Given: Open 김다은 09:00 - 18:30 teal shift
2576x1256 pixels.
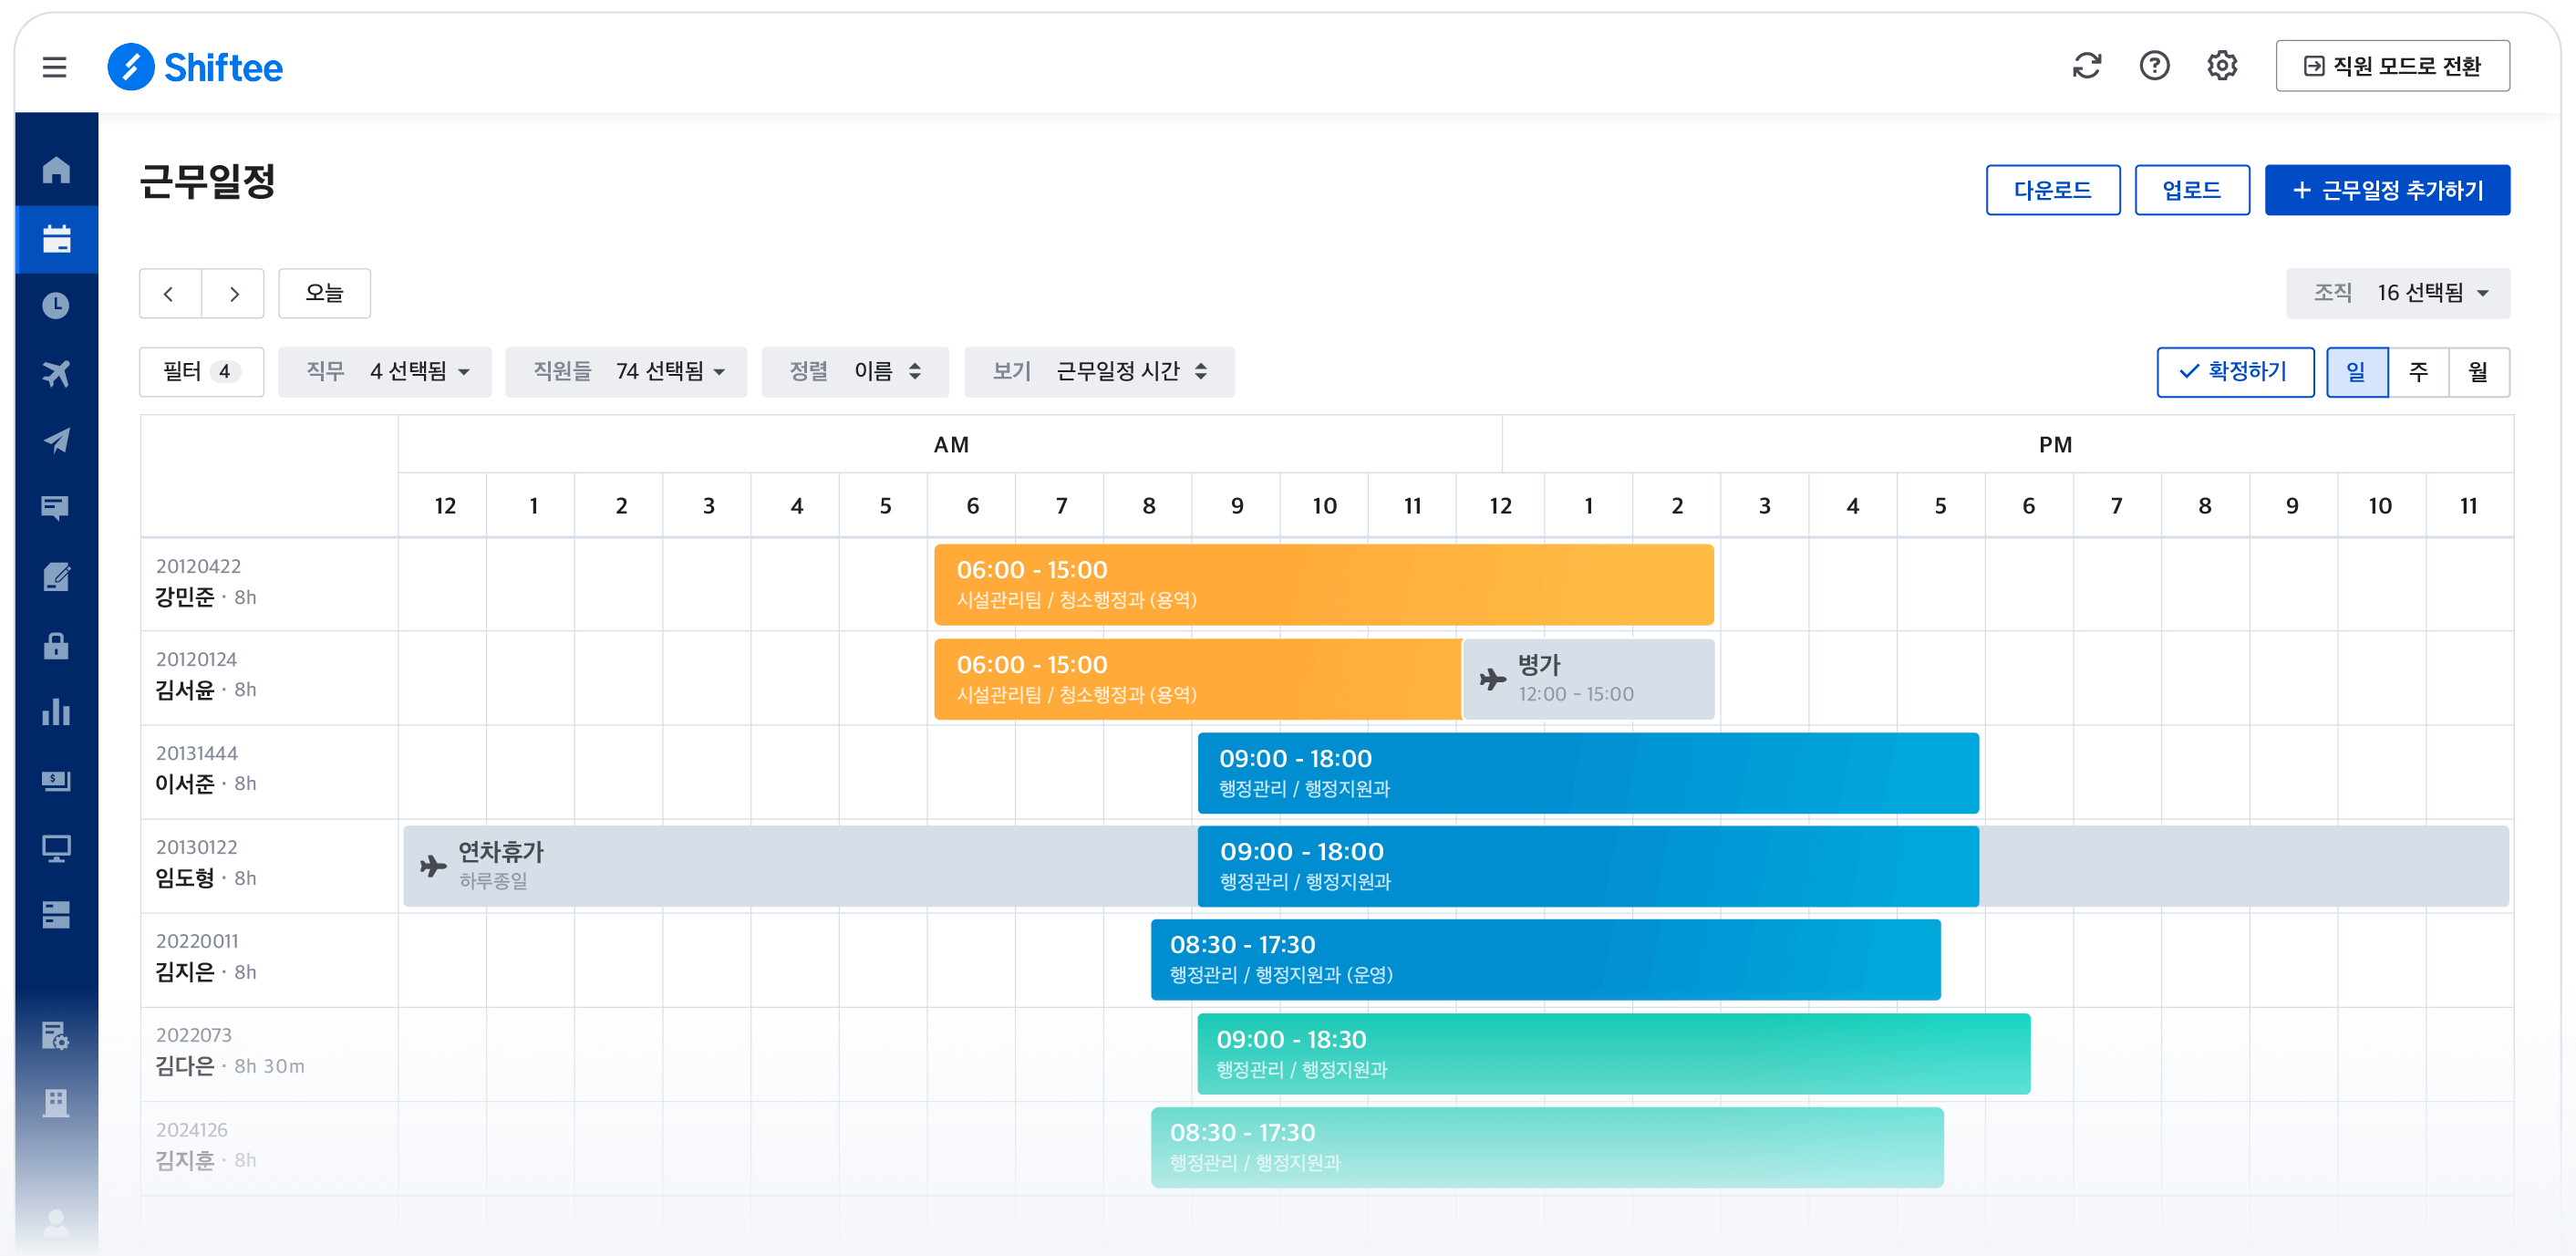Looking at the screenshot, I should [x=1614, y=1054].
